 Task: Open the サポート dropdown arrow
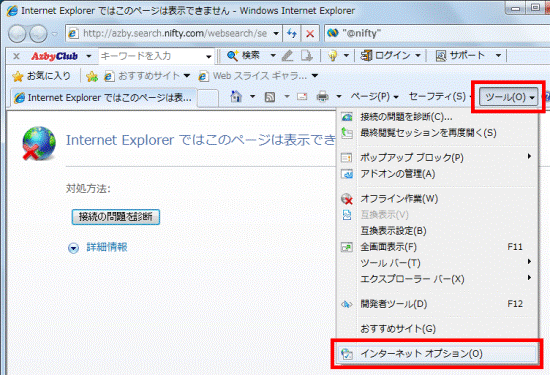coord(498,56)
